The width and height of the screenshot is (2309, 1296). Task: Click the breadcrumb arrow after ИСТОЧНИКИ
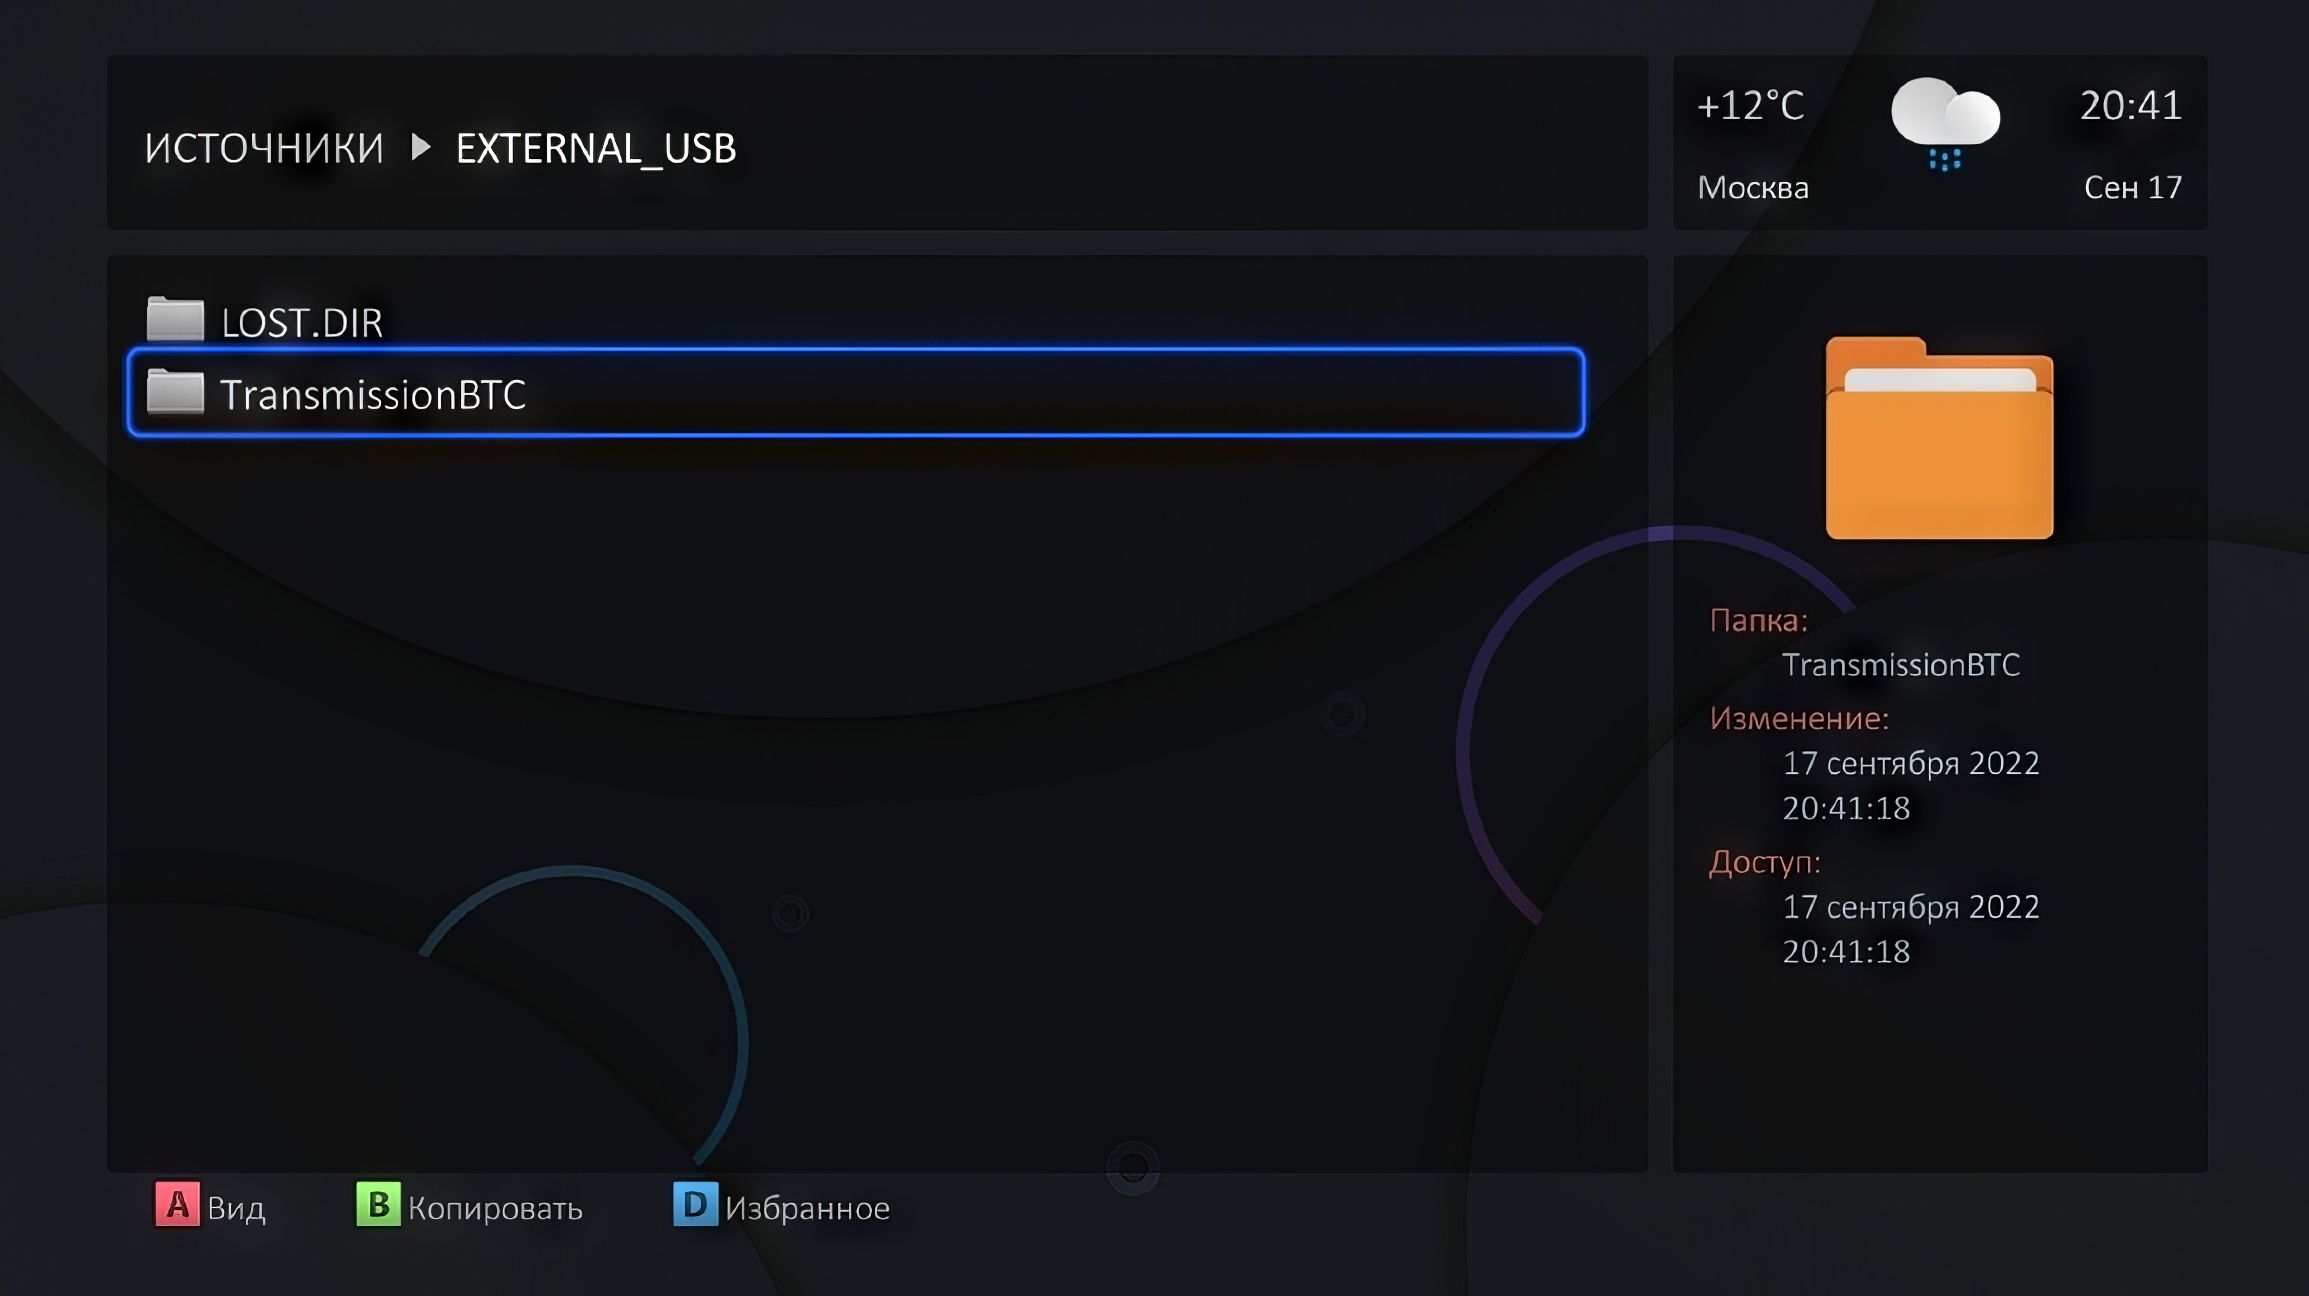tap(421, 148)
